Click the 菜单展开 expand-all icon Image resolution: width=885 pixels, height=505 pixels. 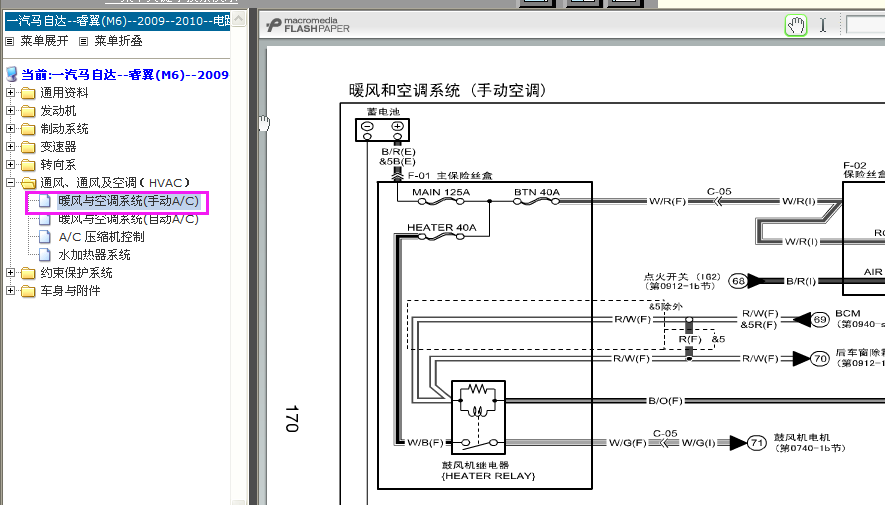tap(10, 41)
